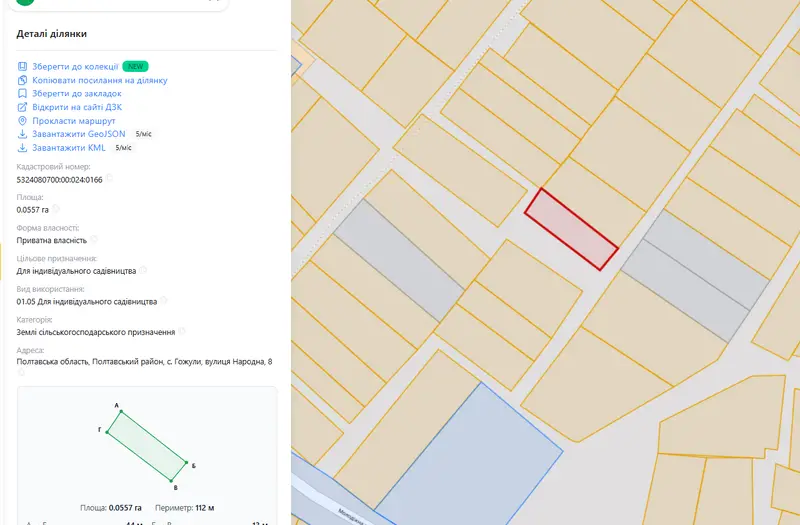Click the green NEW badge
This screenshot has height=525, width=800.
pyautogui.click(x=135, y=66)
